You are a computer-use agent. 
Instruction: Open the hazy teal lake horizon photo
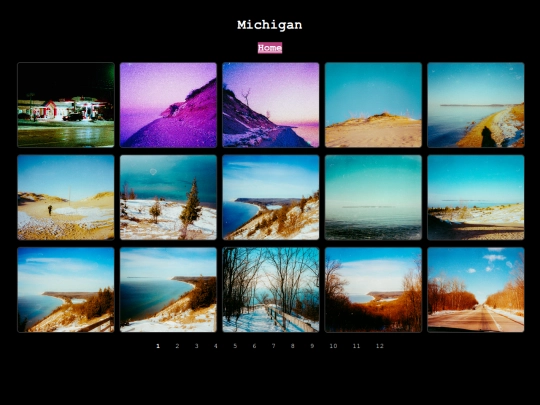373,197
